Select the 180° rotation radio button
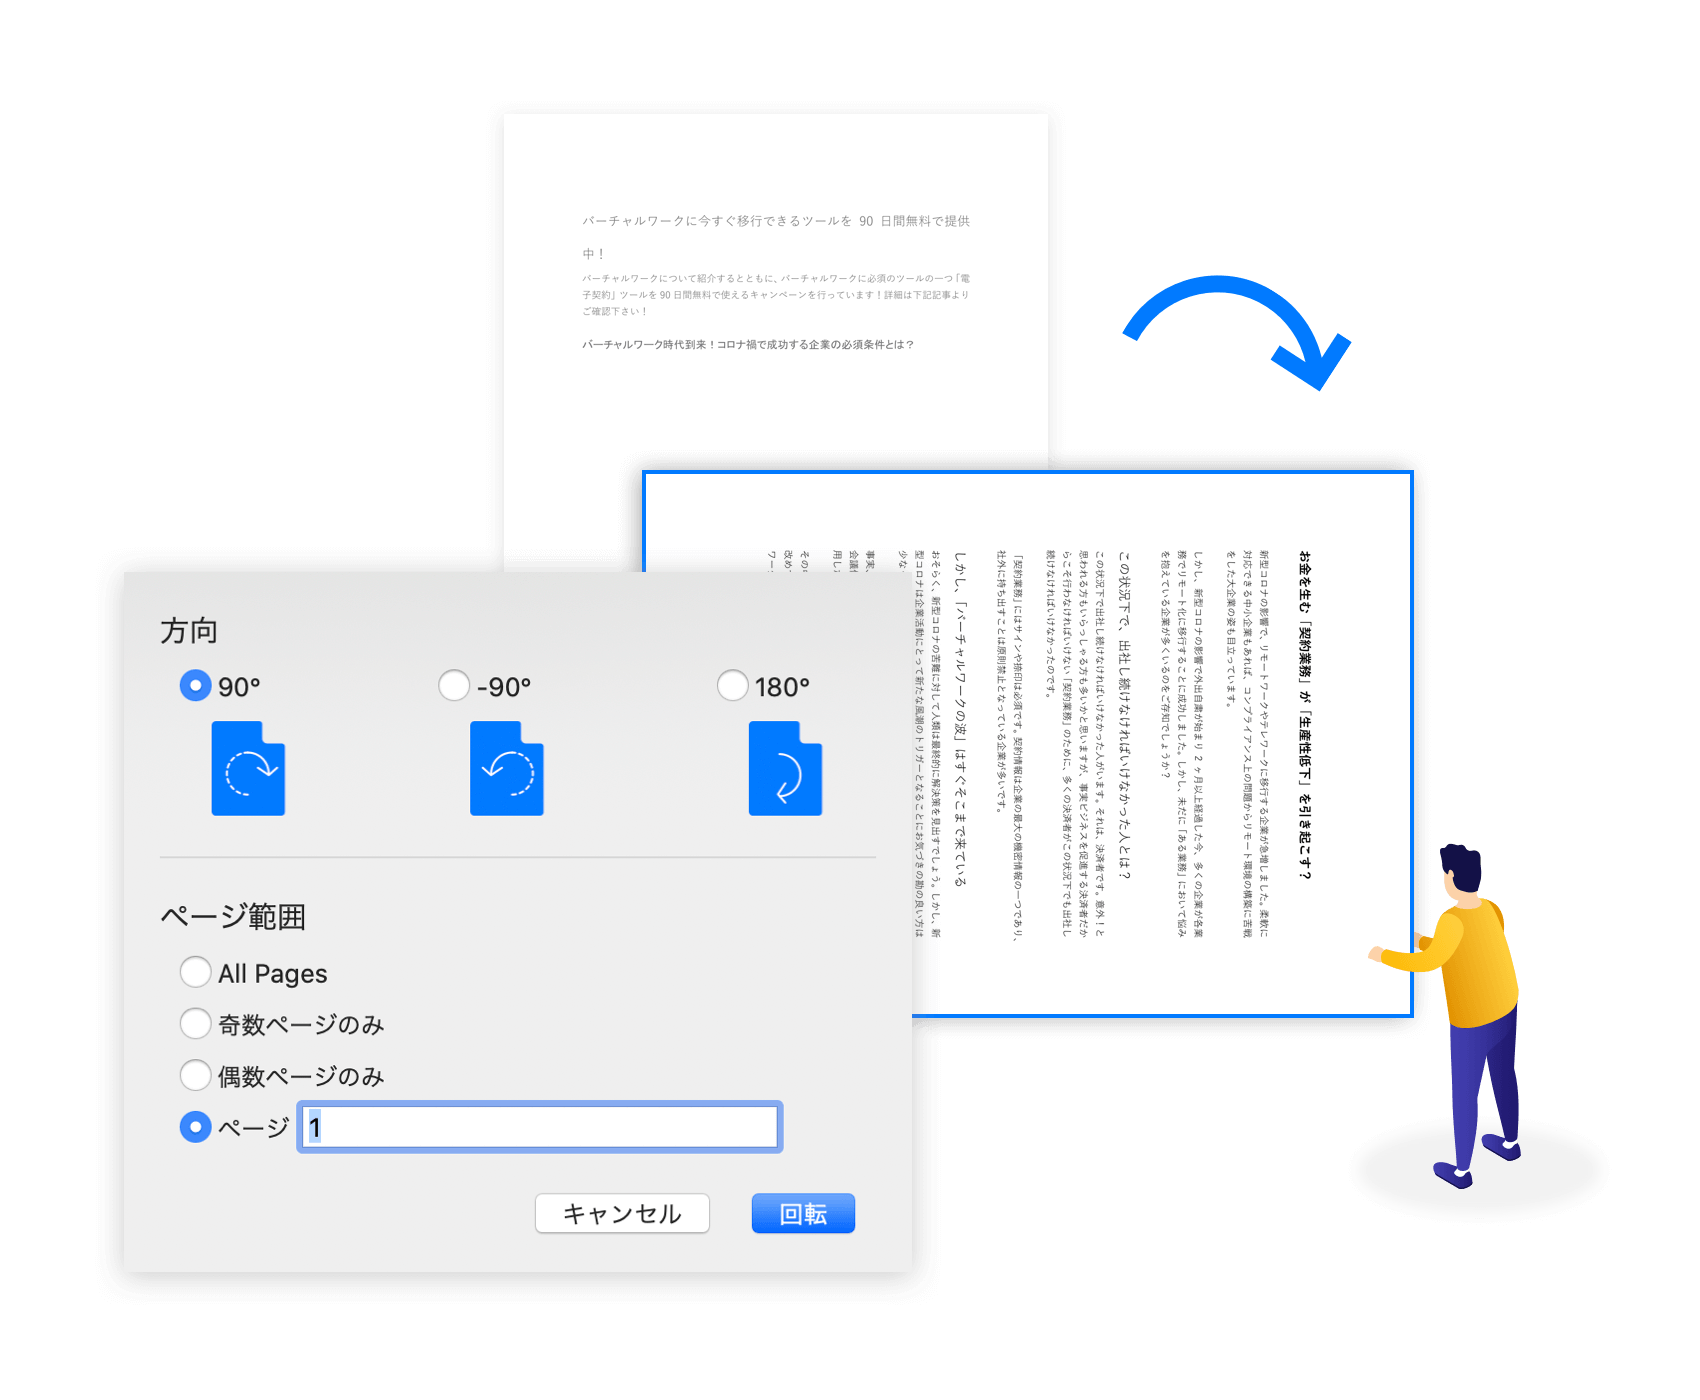This screenshot has width=1700, height=1400. tap(732, 686)
